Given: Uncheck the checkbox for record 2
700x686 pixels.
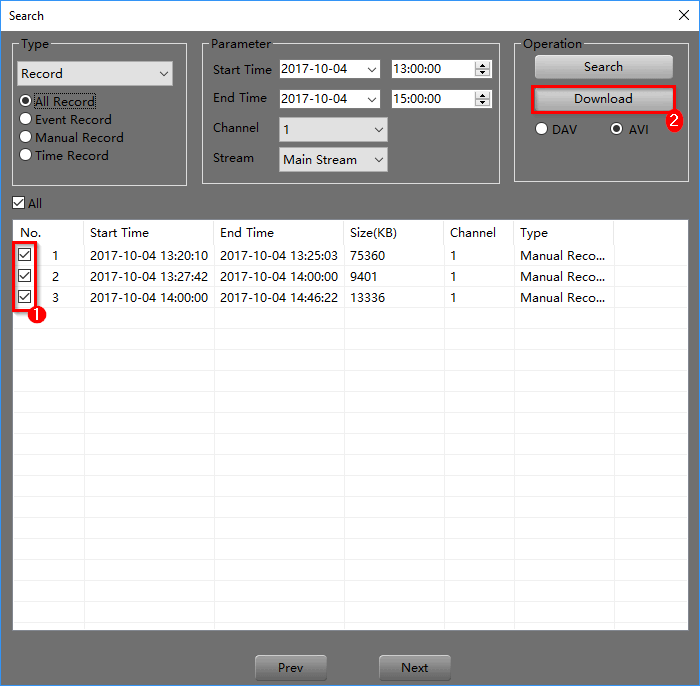Looking at the screenshot, I should [25, 276].
